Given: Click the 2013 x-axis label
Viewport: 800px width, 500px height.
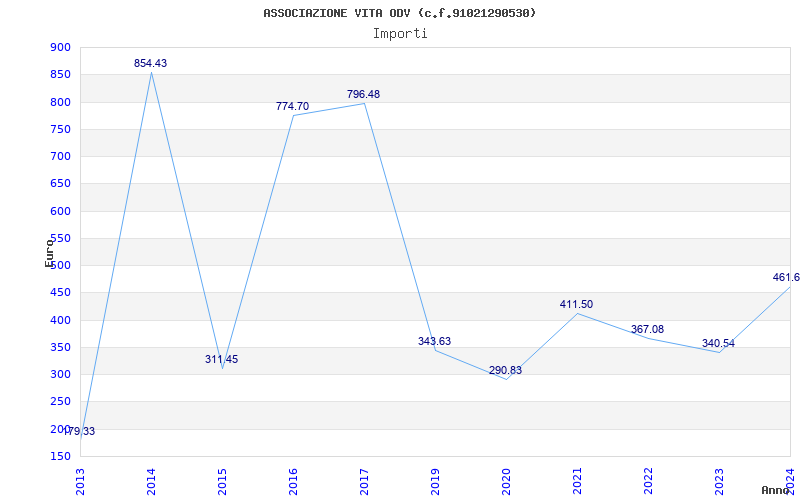Looking at the screenshot, I should pos(80,482).
